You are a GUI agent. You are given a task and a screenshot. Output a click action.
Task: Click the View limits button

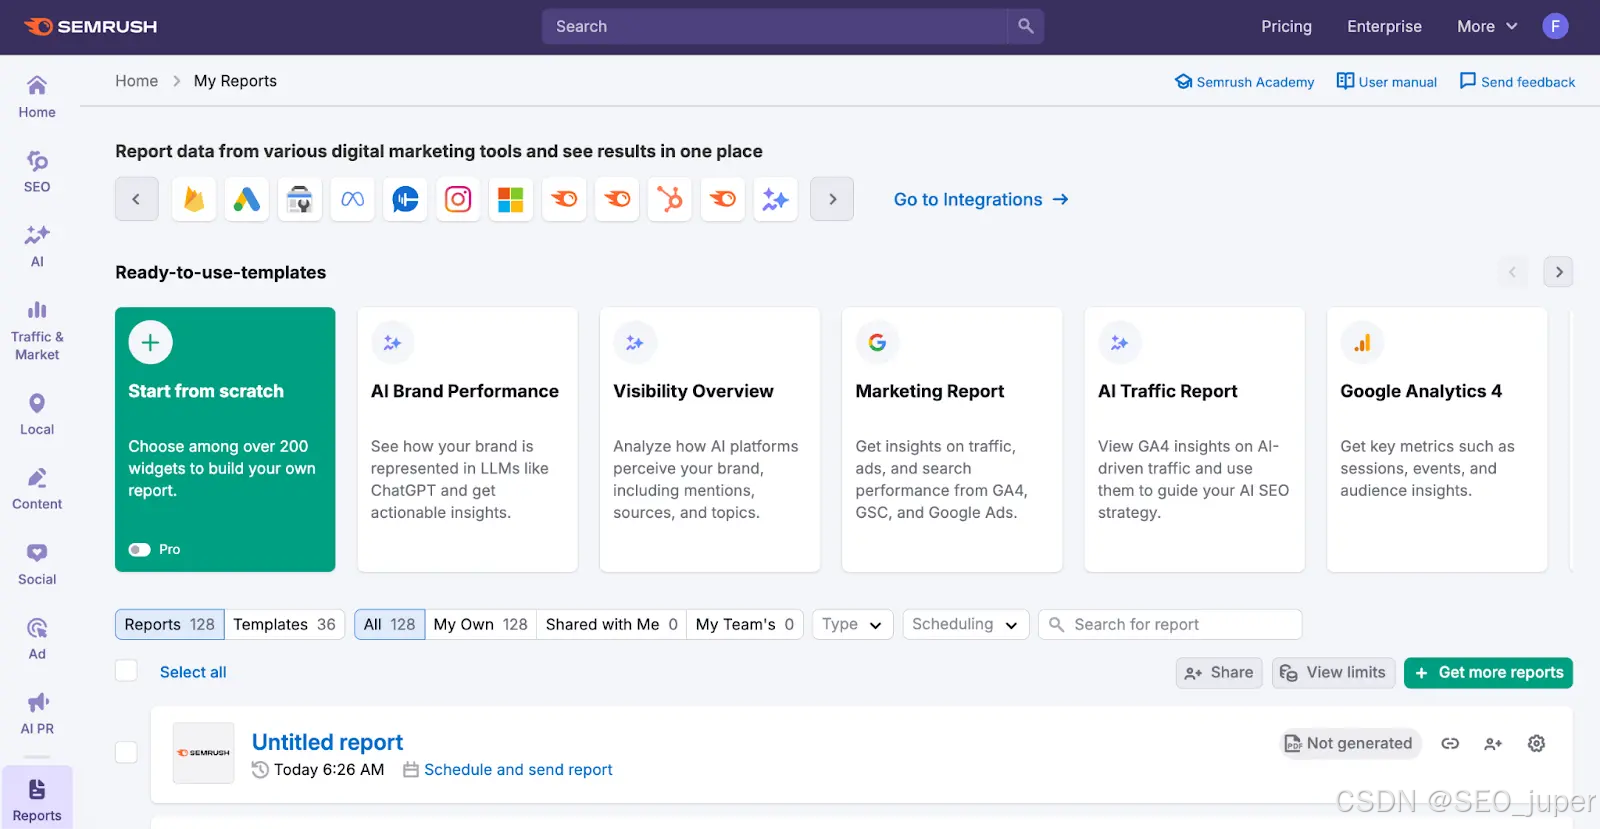1334,673
